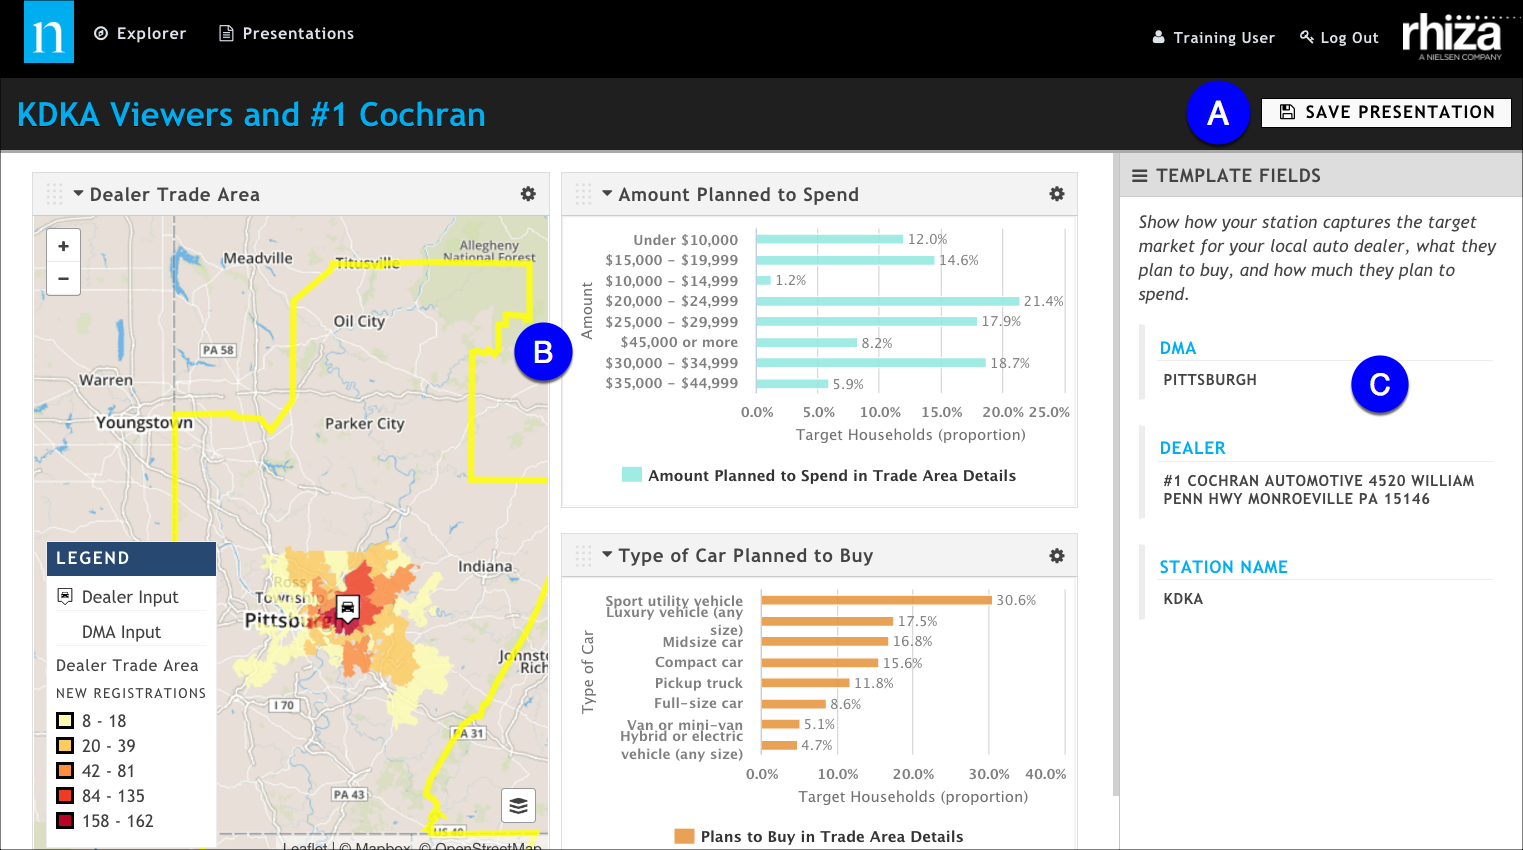Screen dimensions: 1523x850
Task: Open the map layers control
Action: coord(518,805)
